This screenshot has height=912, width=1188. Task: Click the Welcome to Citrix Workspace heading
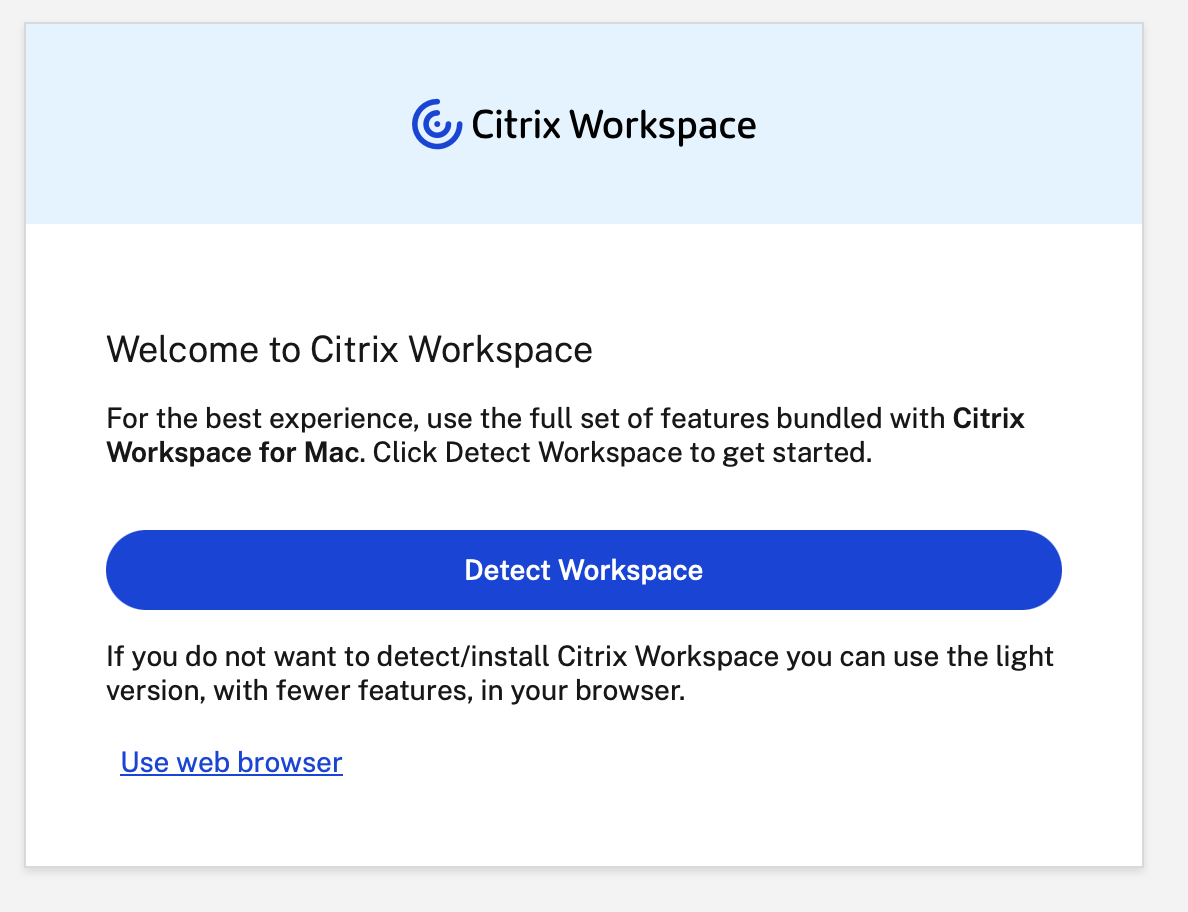click(x=349, y=350)
